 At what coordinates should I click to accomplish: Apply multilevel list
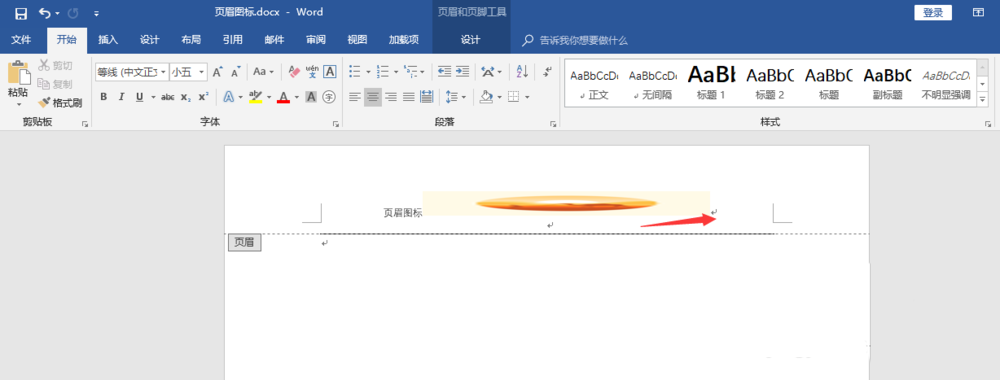click(x=411, y=71)
